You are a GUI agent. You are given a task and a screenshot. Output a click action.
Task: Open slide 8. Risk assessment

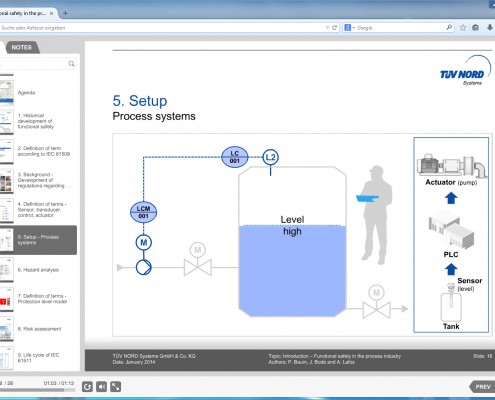[x=38, y=329]
